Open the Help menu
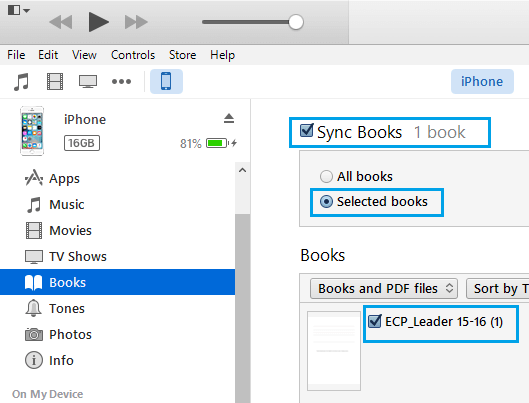Viewport: 529px width, 403px height. [x=222, y=55]
